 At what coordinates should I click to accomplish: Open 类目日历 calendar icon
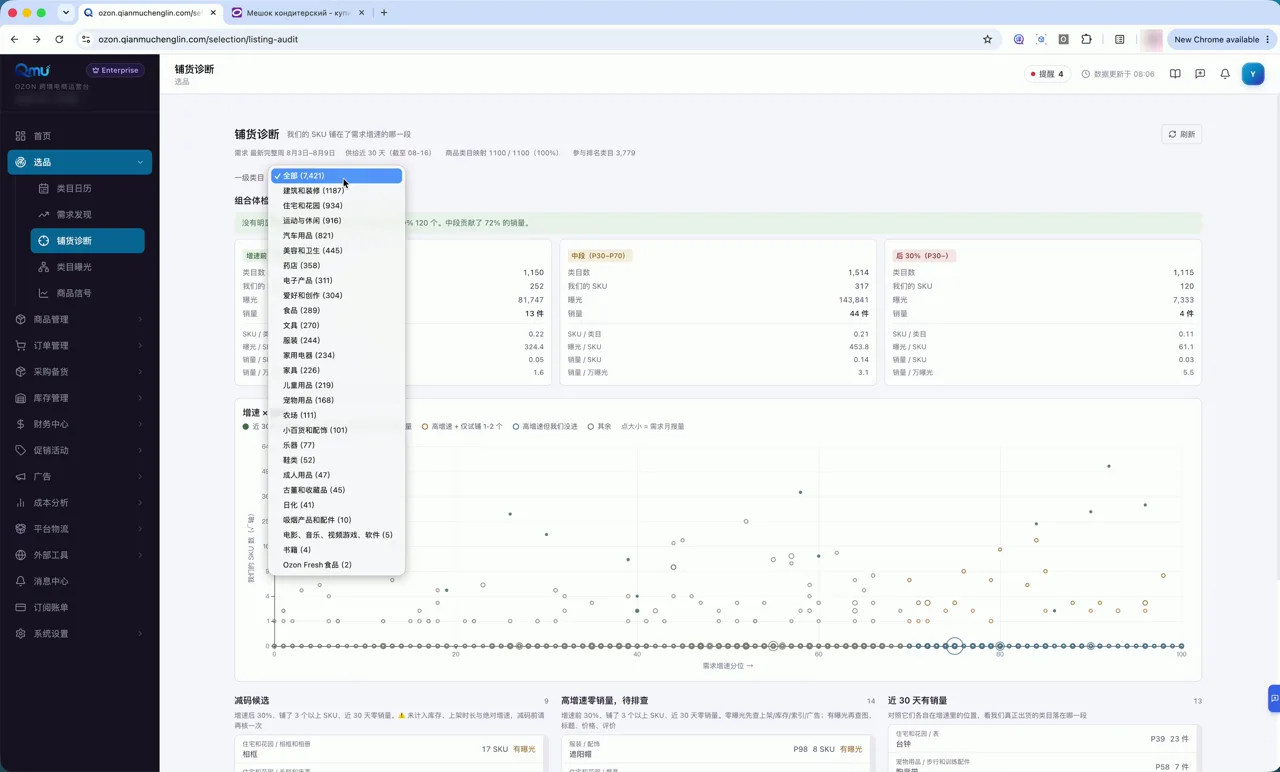(44, 188)
